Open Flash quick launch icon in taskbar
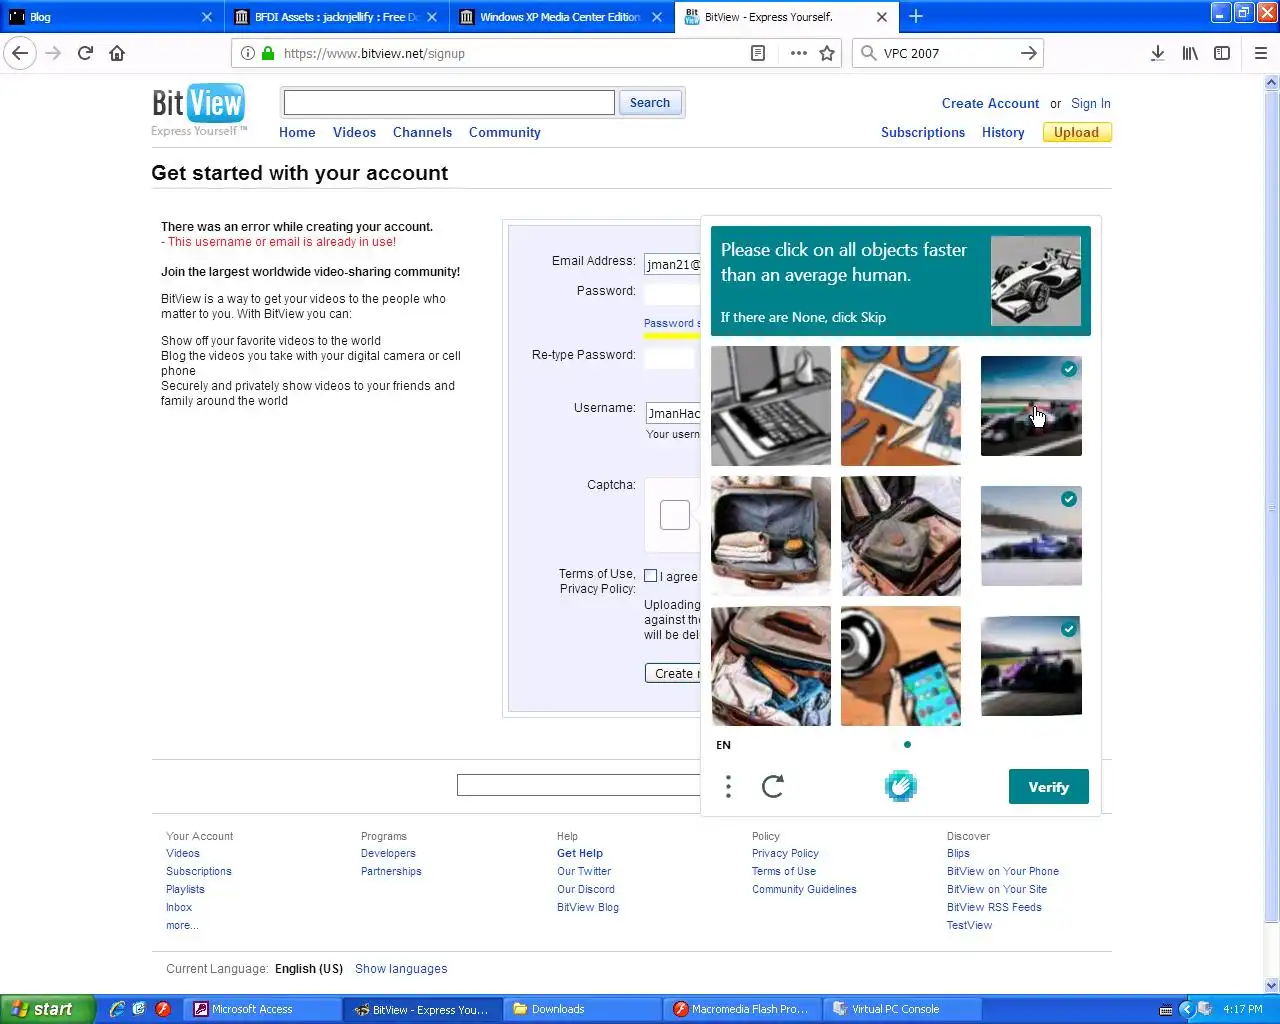The width and height of the screenshot is (1280, 1024). [x=163, y=1009]
